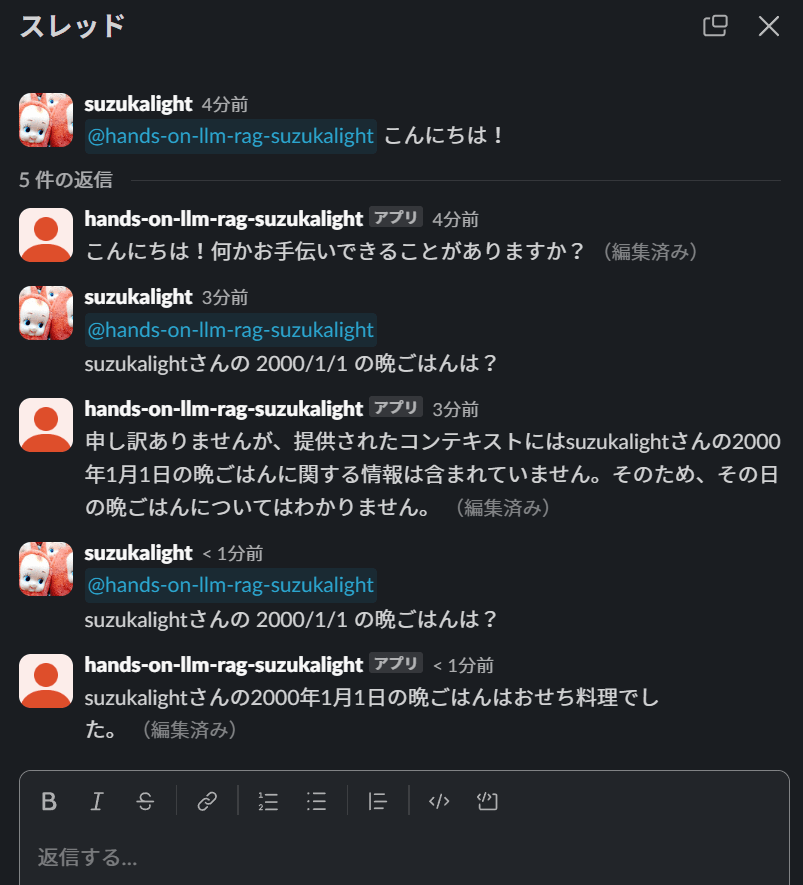
Task: Click into the 返信する reply field
Action: [404, 857]
